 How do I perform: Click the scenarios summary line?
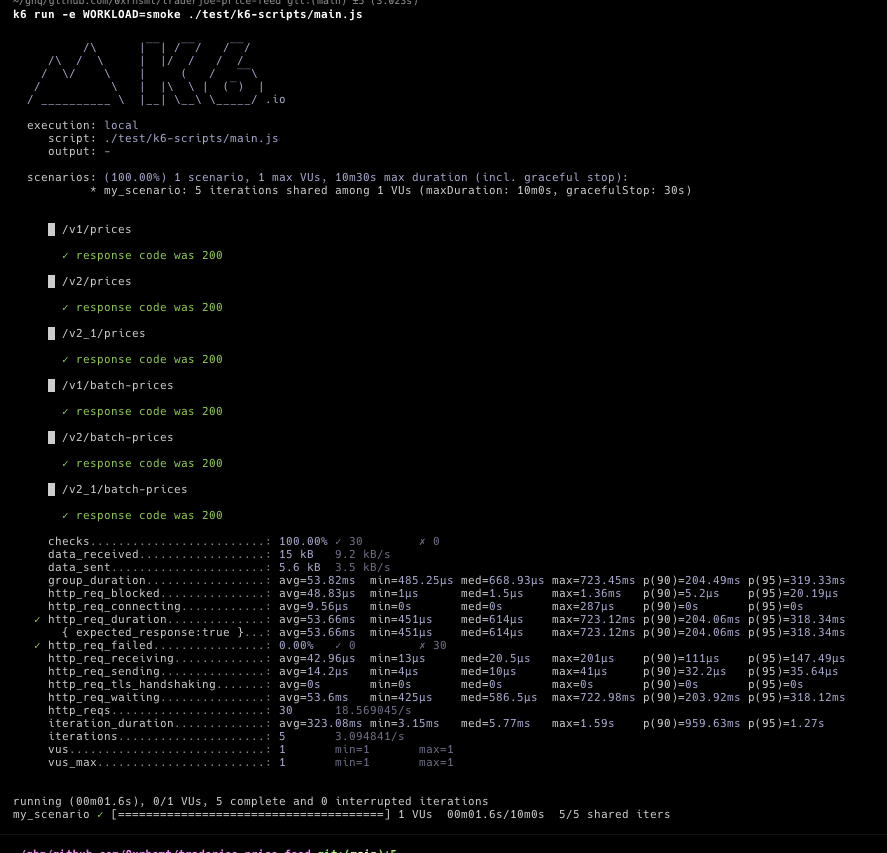pos(328,178)
